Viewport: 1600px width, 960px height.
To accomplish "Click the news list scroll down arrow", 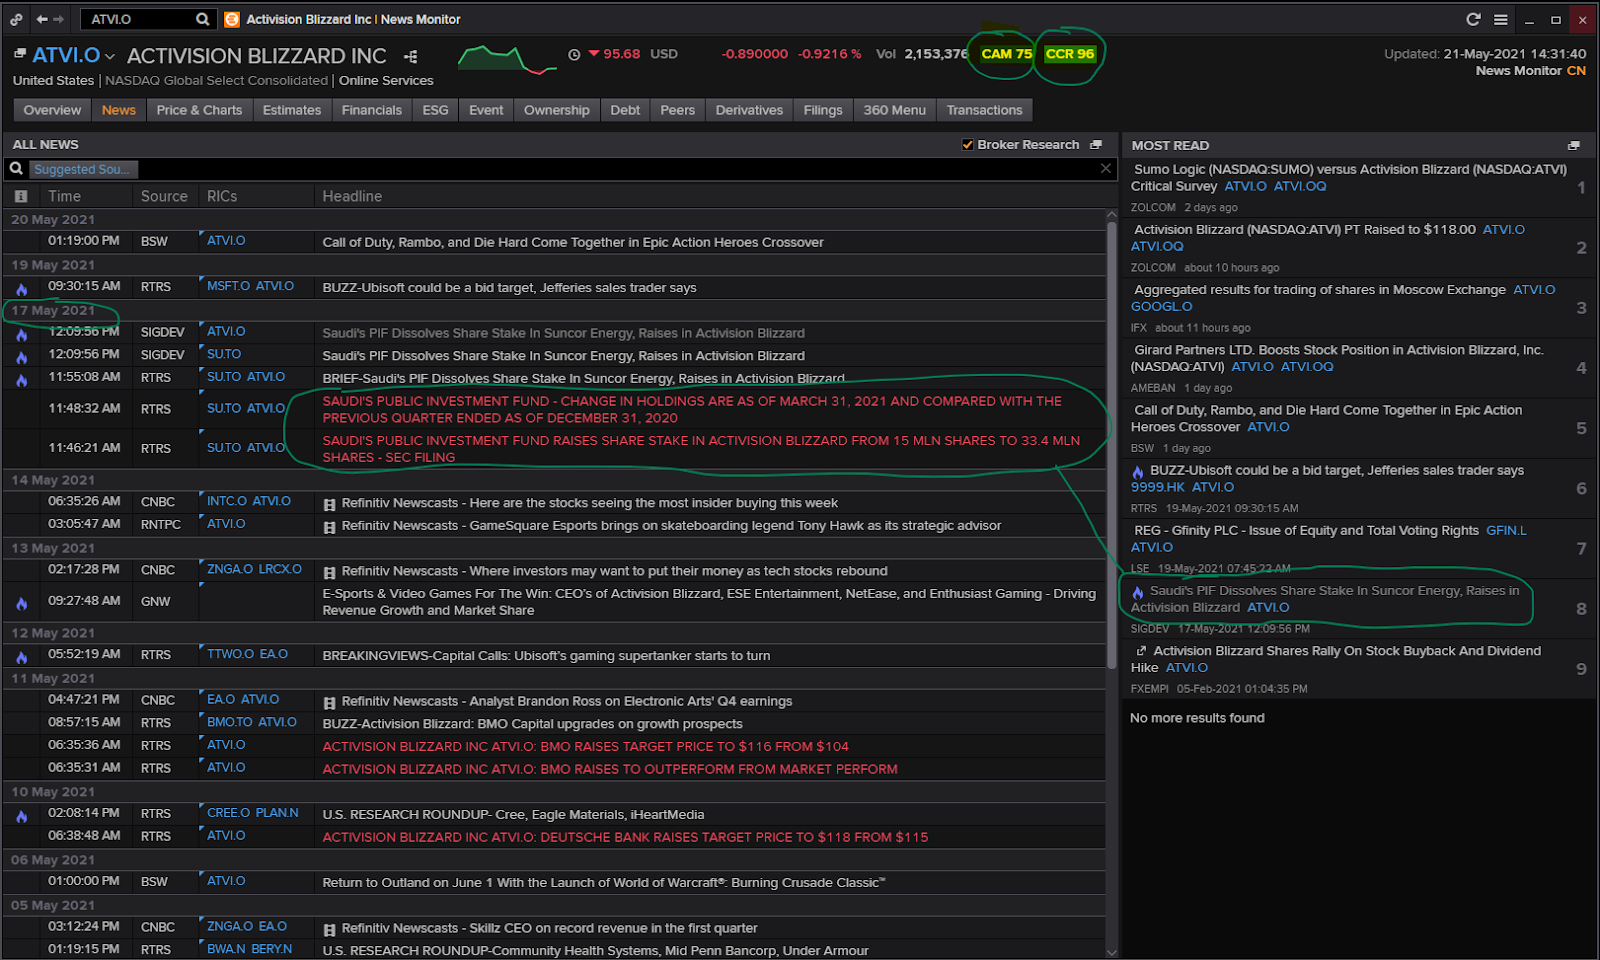I will click(1111, 952).
